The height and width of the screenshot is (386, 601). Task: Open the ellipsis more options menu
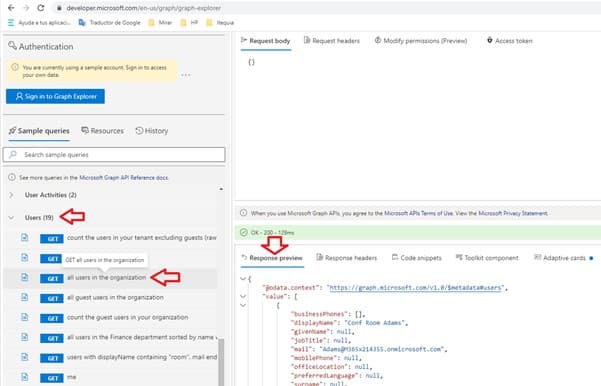(x=186, y=75)
